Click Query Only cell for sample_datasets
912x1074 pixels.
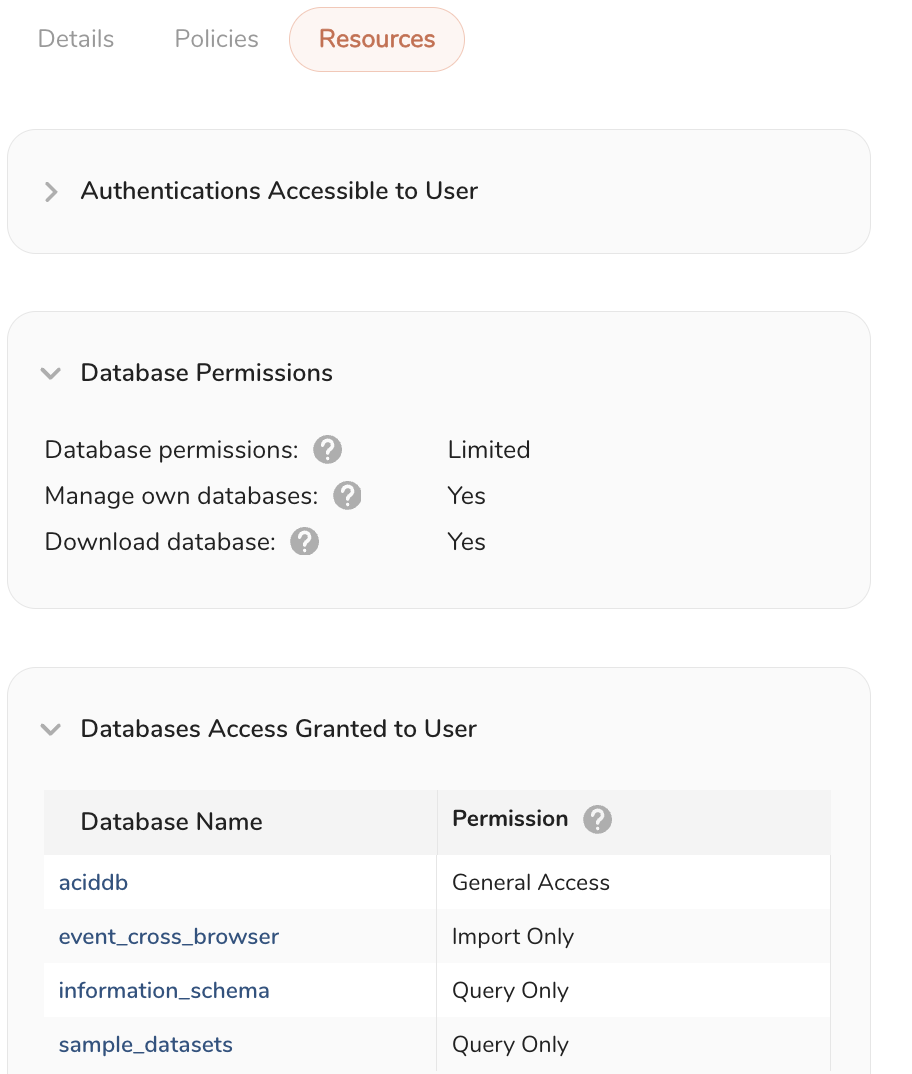510,1044
